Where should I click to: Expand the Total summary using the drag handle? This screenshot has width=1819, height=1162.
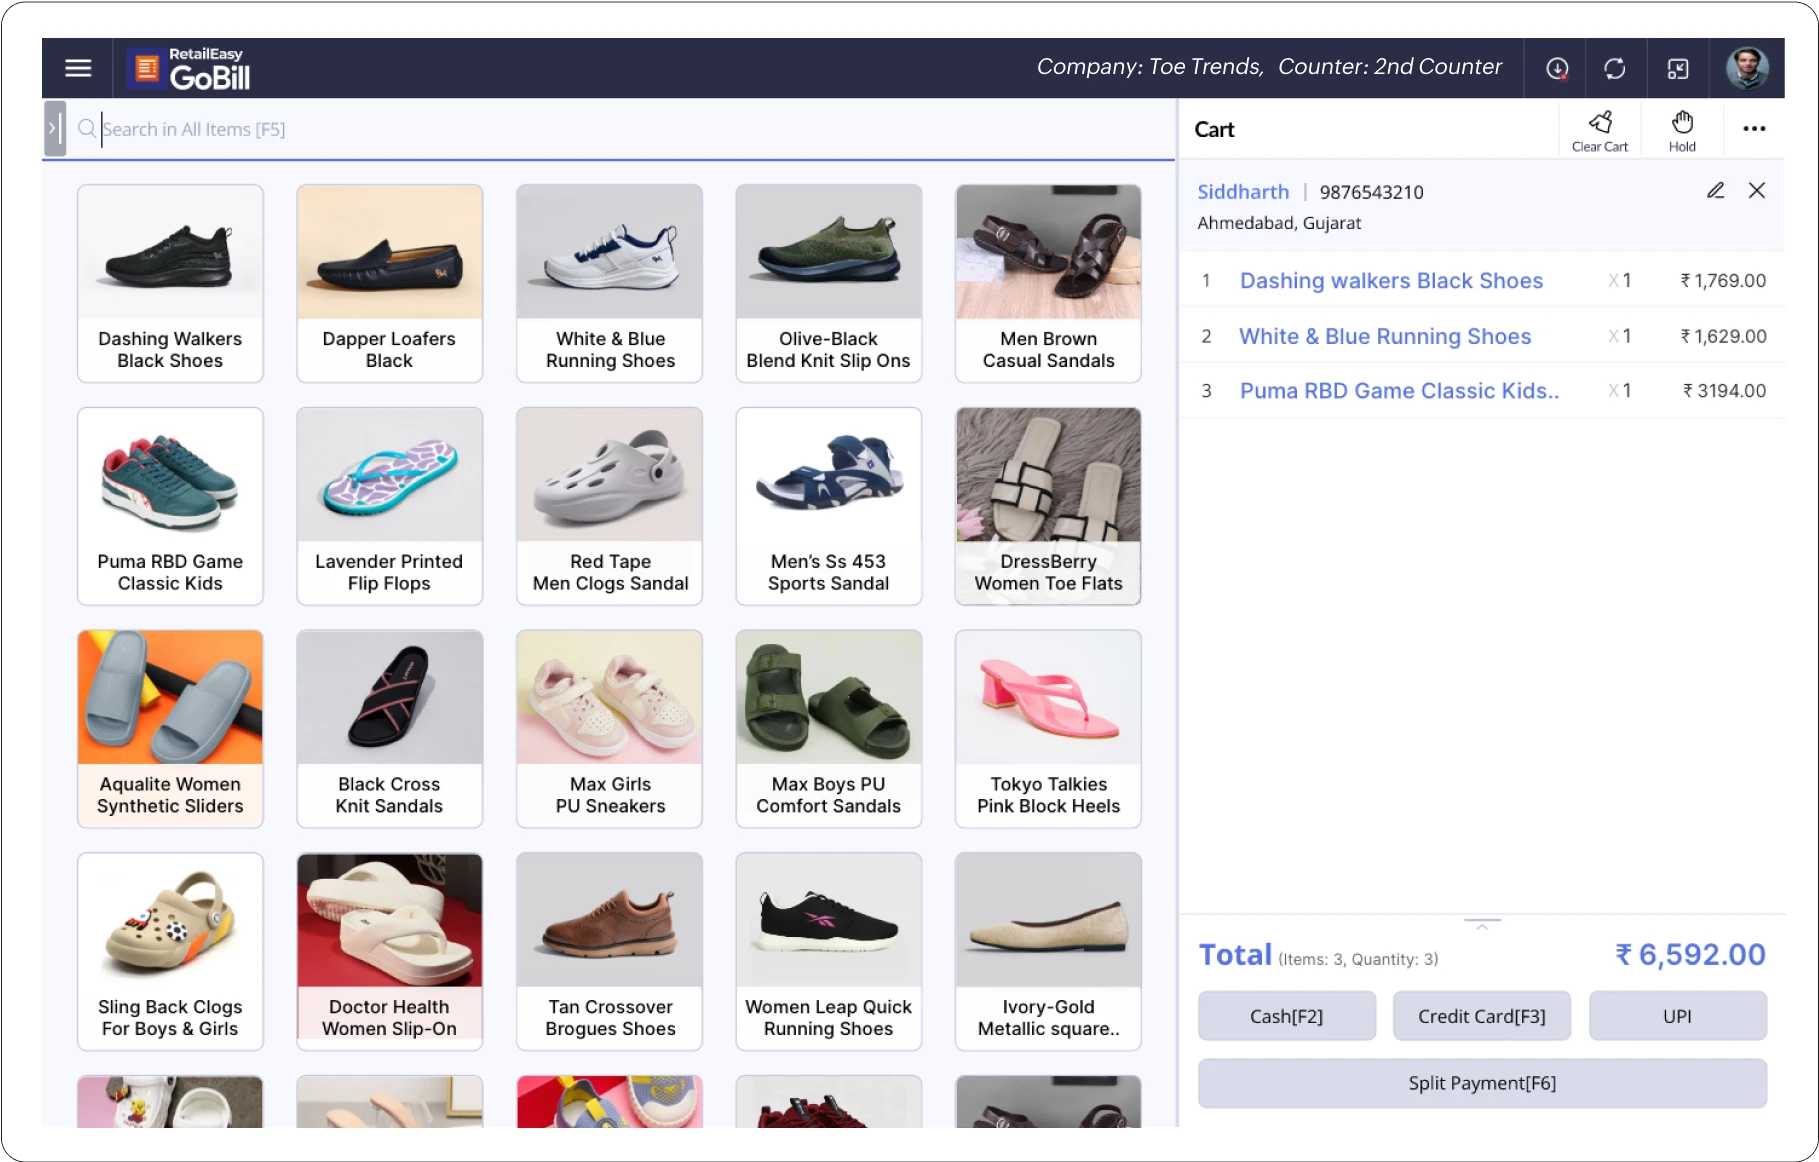click(x=1481, y=925)
